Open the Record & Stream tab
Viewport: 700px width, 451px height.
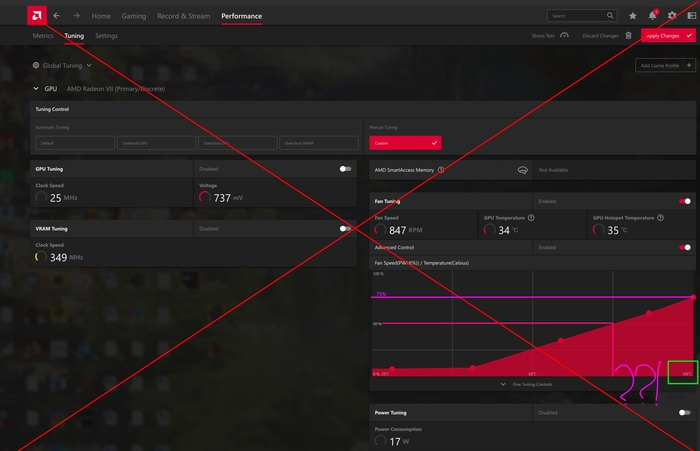coord(183,16)
